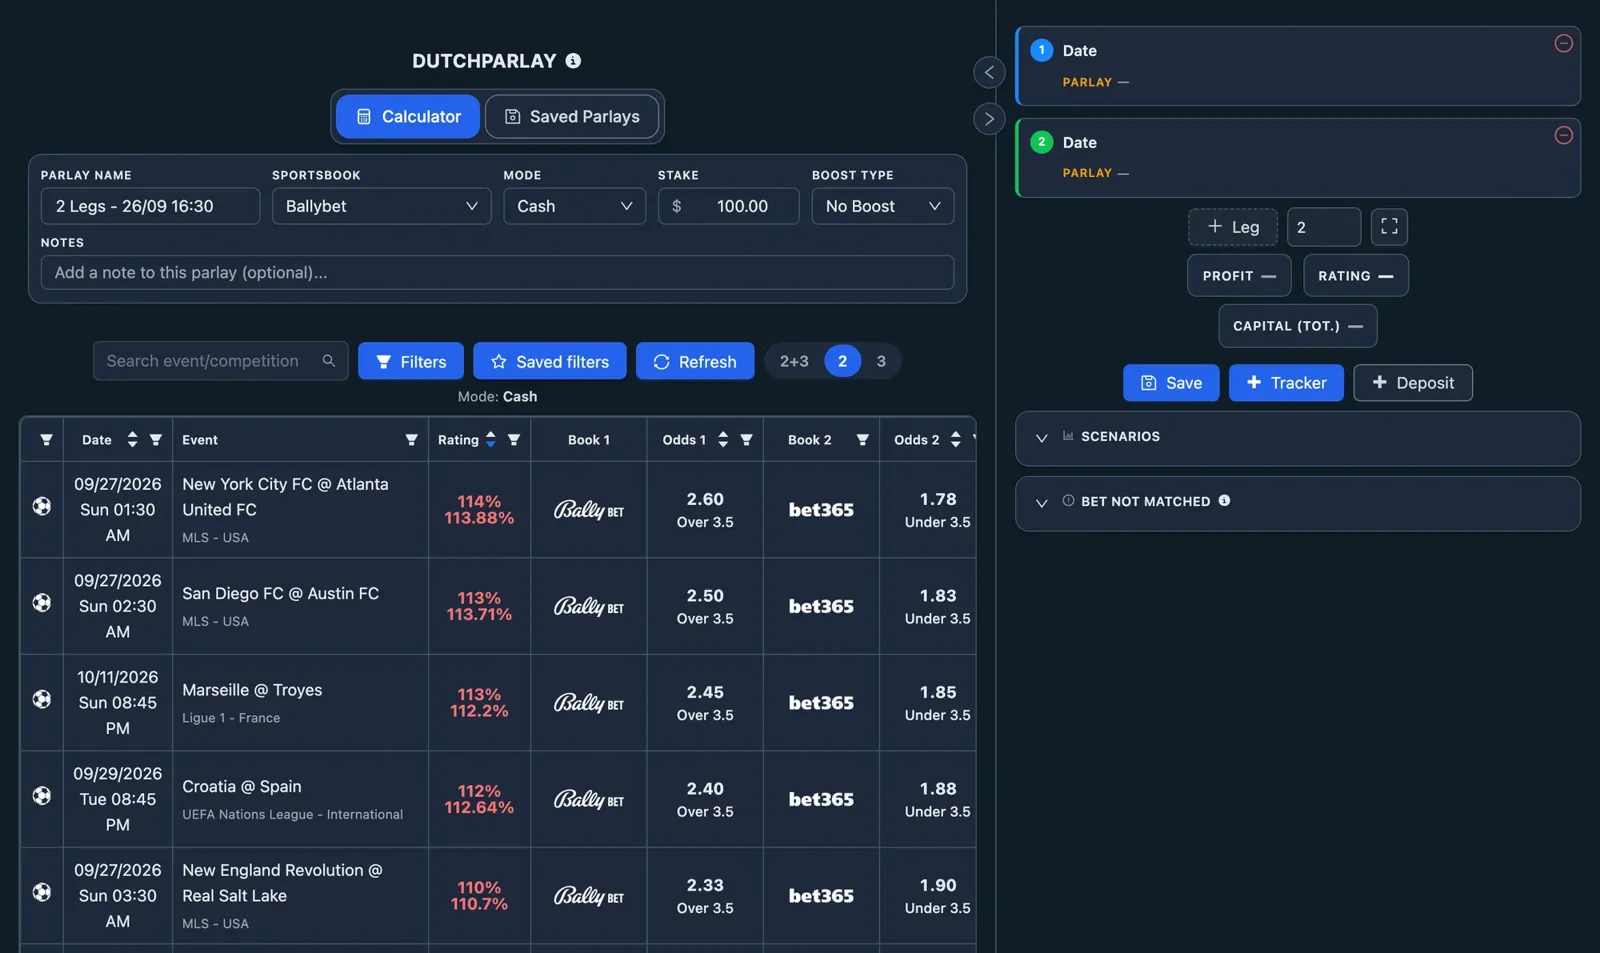The image size is (1600, 953).
Task: Click the Deposit button
Action: point(1413,383)
